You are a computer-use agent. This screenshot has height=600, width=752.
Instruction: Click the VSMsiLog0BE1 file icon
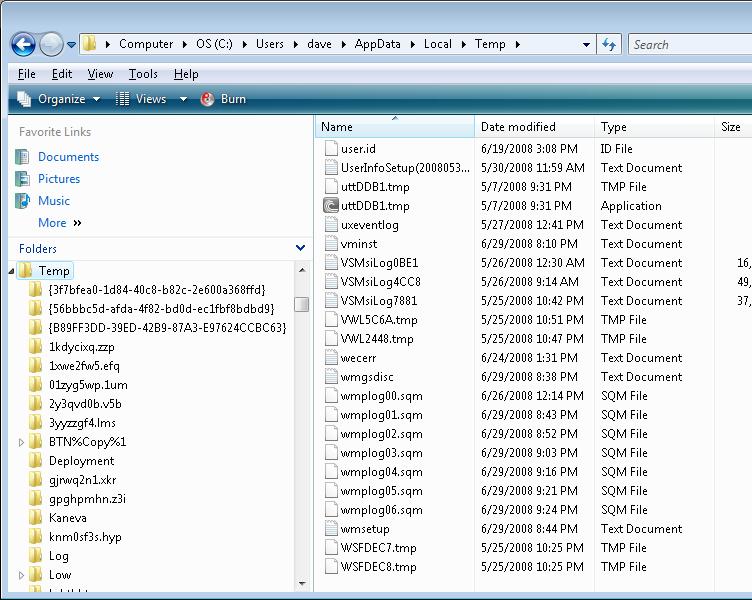(331, 262)
